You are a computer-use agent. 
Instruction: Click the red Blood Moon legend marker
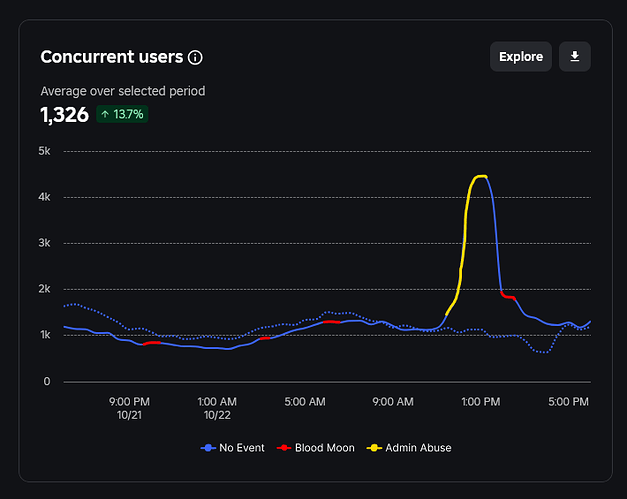coord(284,448)
